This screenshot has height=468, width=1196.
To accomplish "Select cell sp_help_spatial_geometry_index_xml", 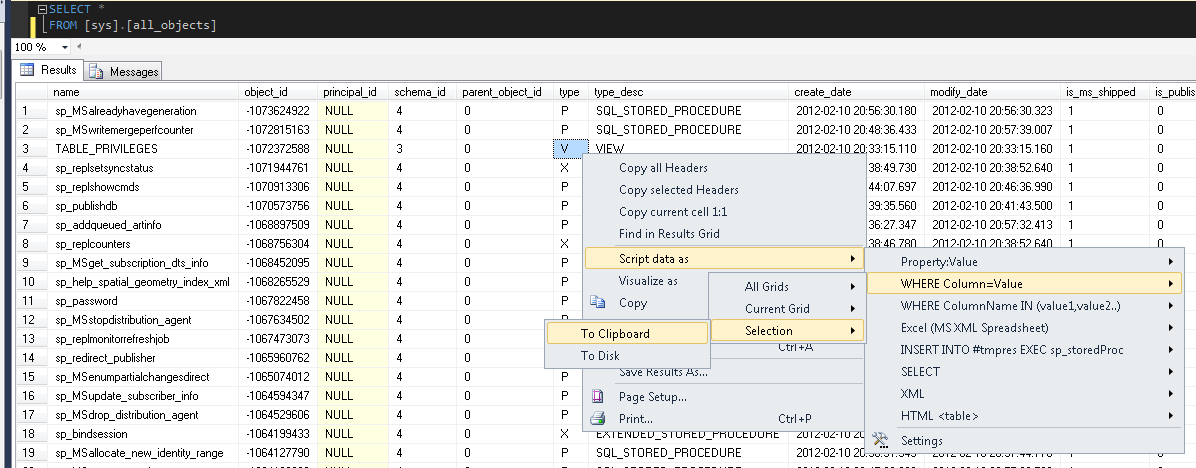I will point(144,282).
